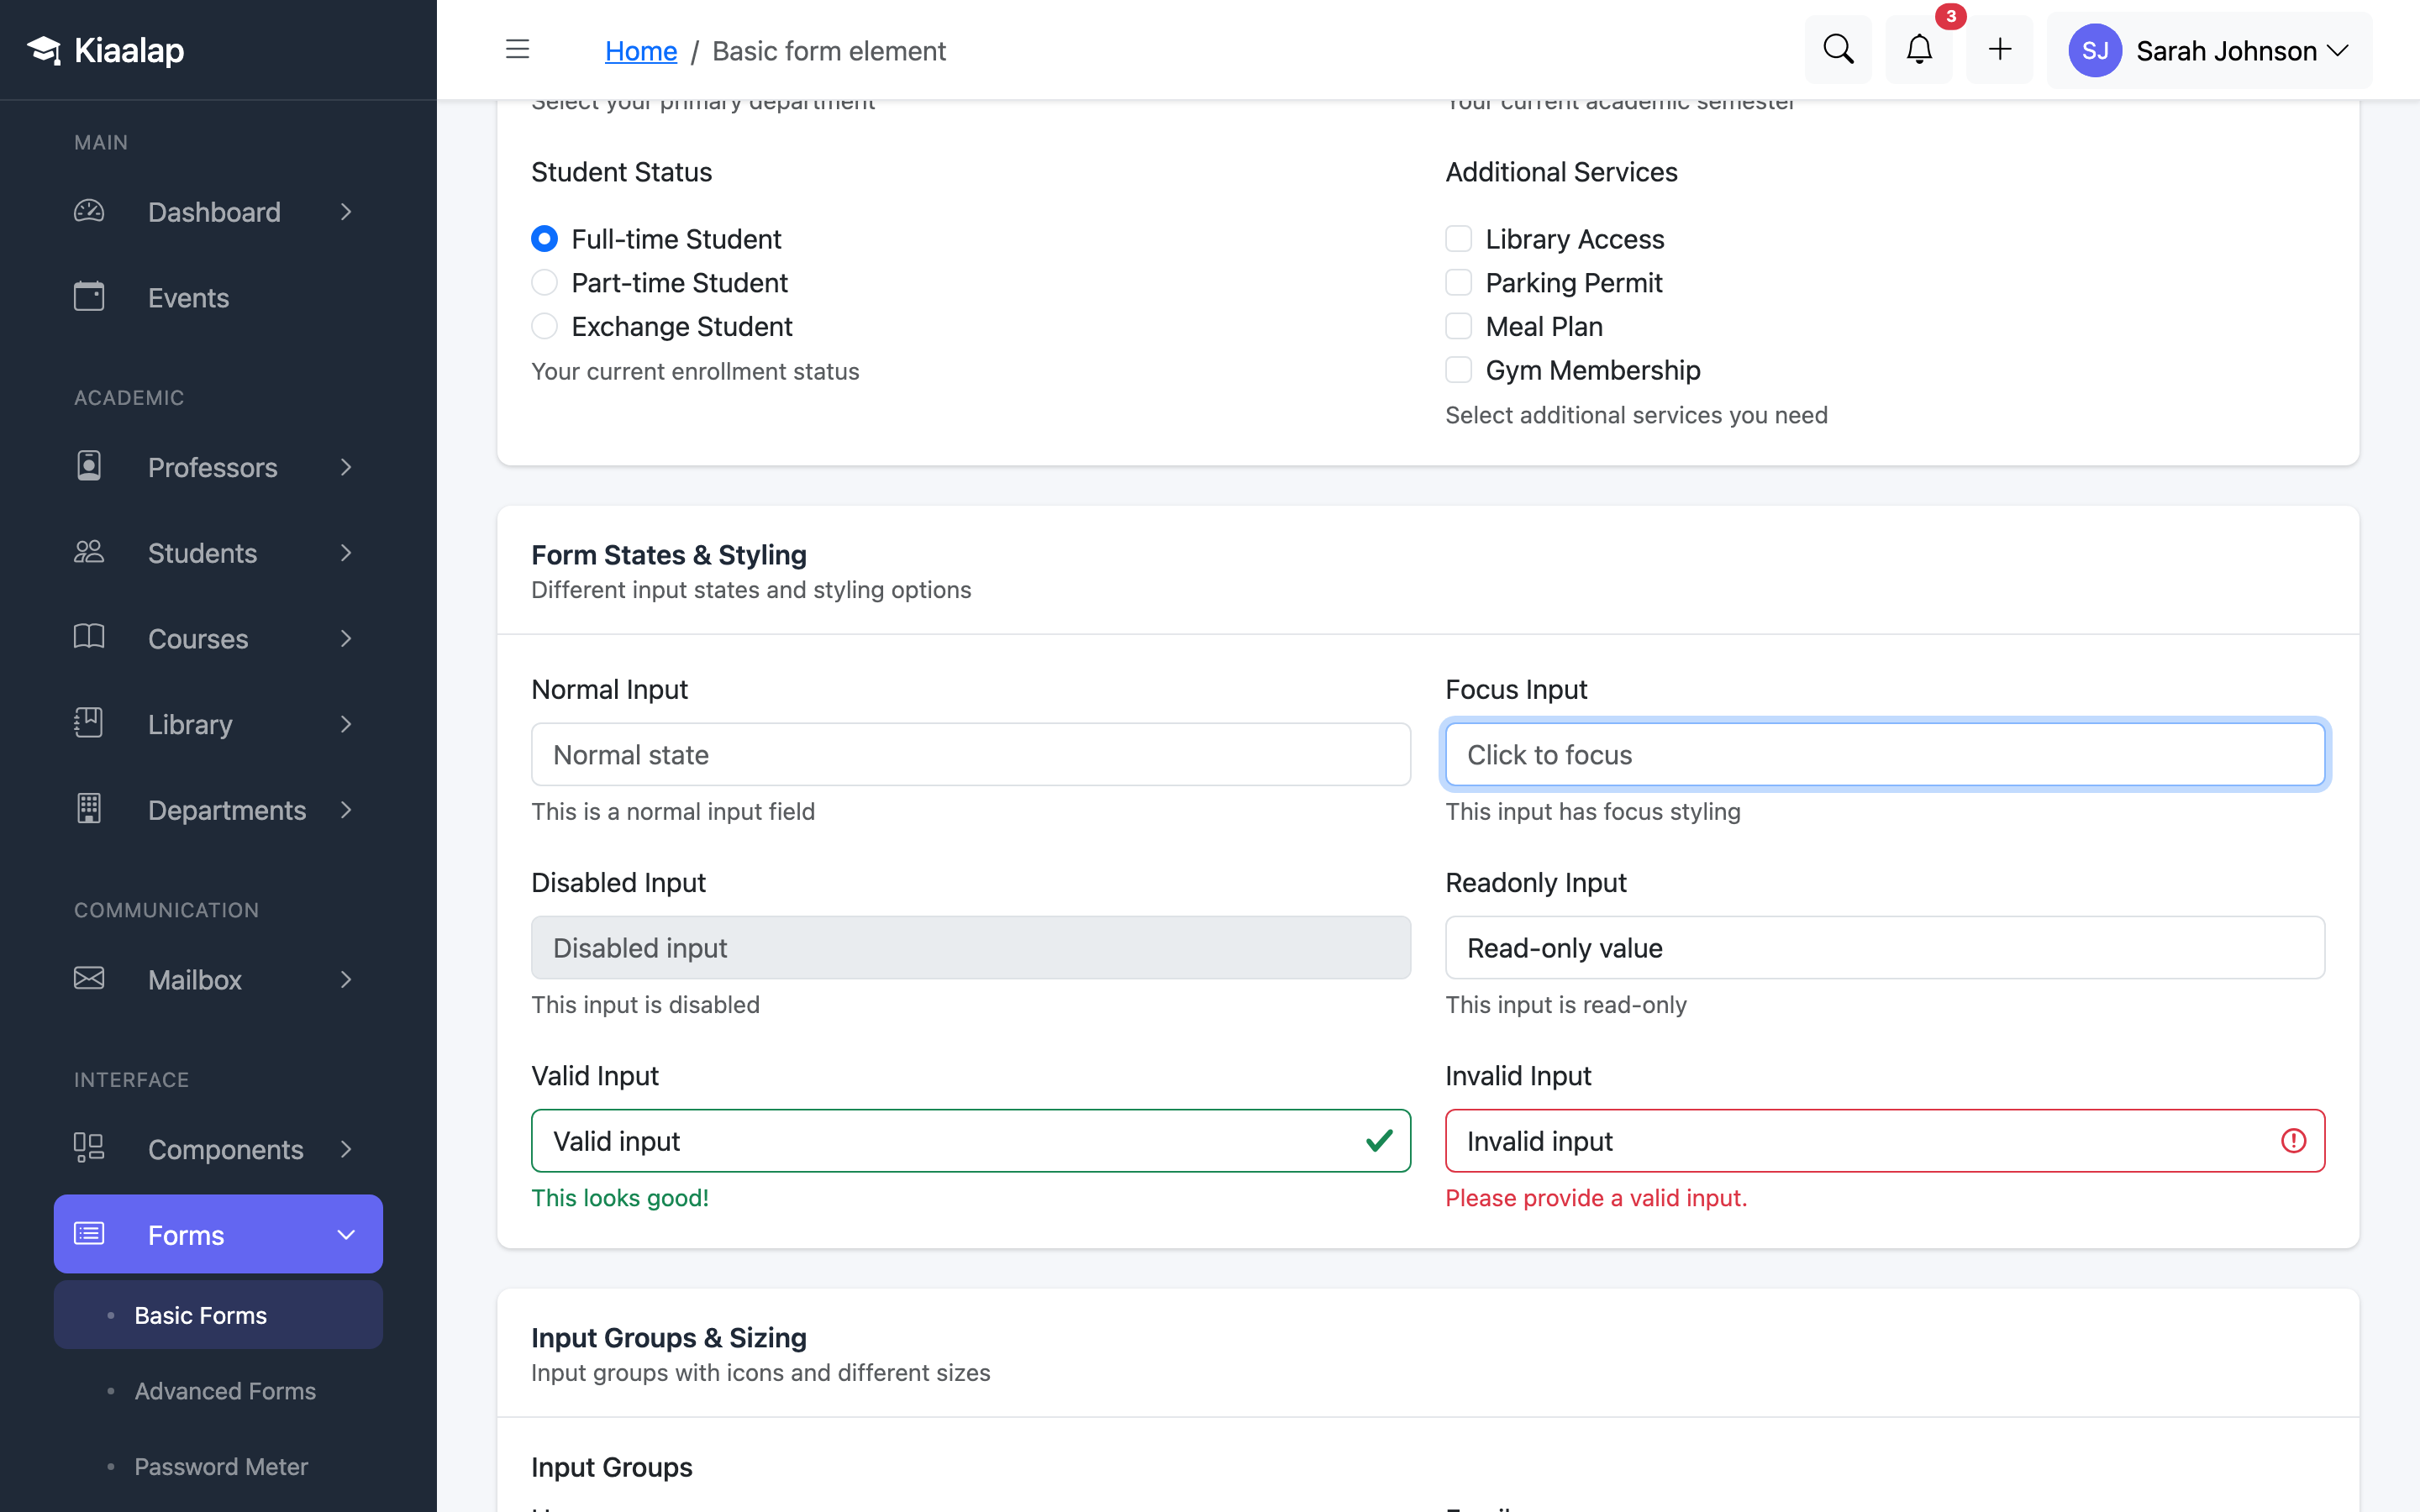The image size is (2420, 1512).
Task: Click the Professors menu label
Action: point(212,467)
